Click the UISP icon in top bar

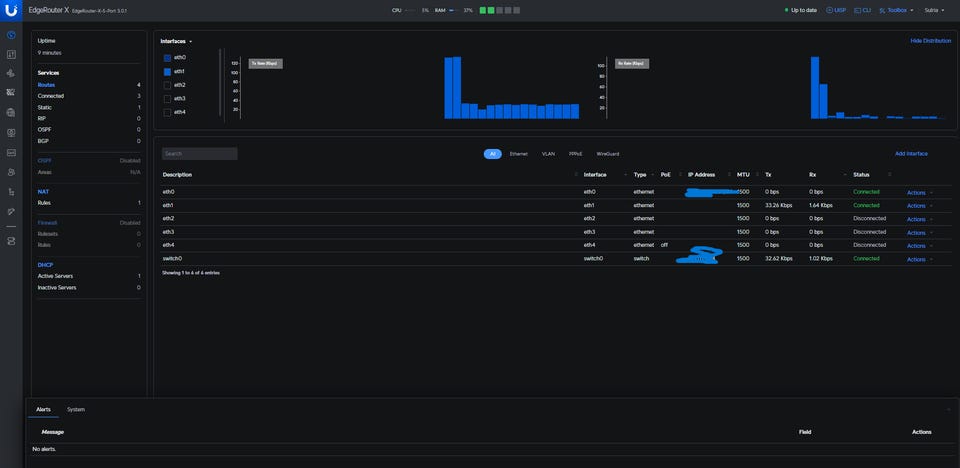pyautogui.click(x=830, y=10)
